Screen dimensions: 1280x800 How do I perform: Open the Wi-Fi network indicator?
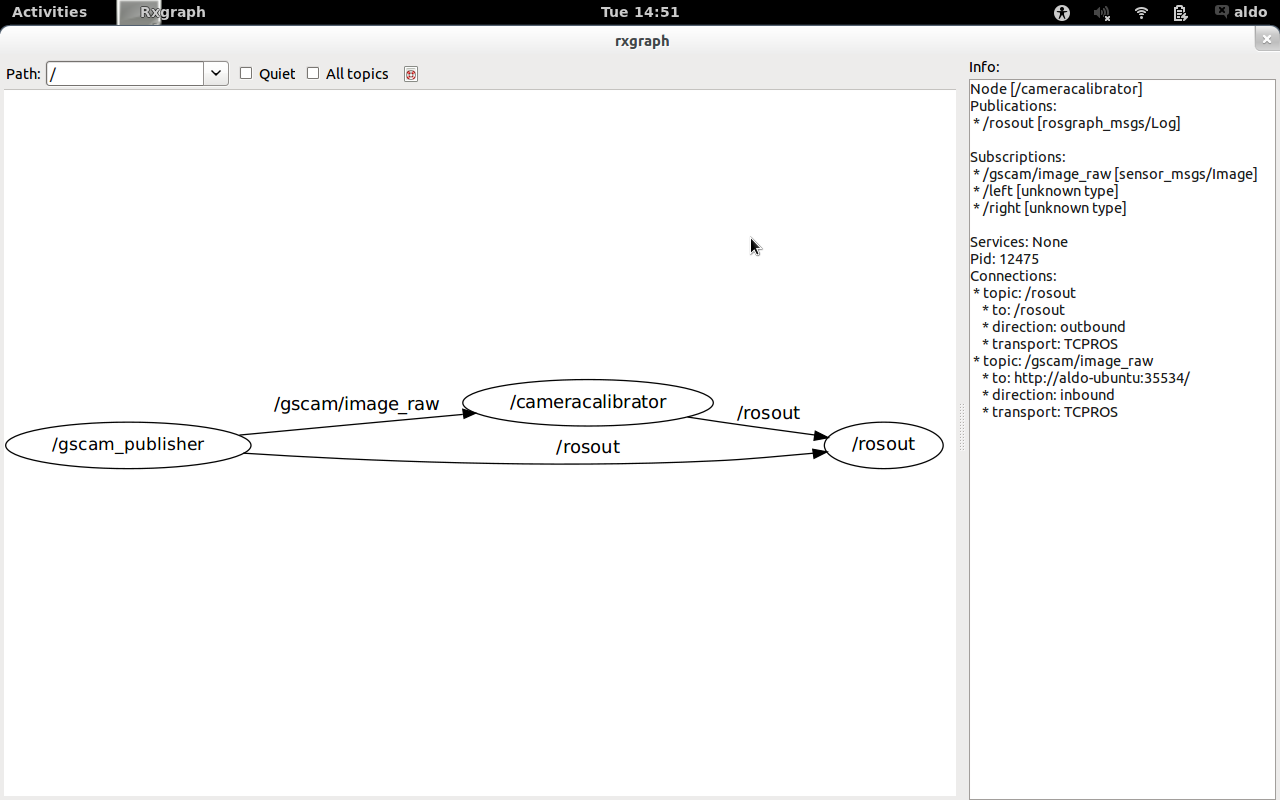tap(1142, 12)
